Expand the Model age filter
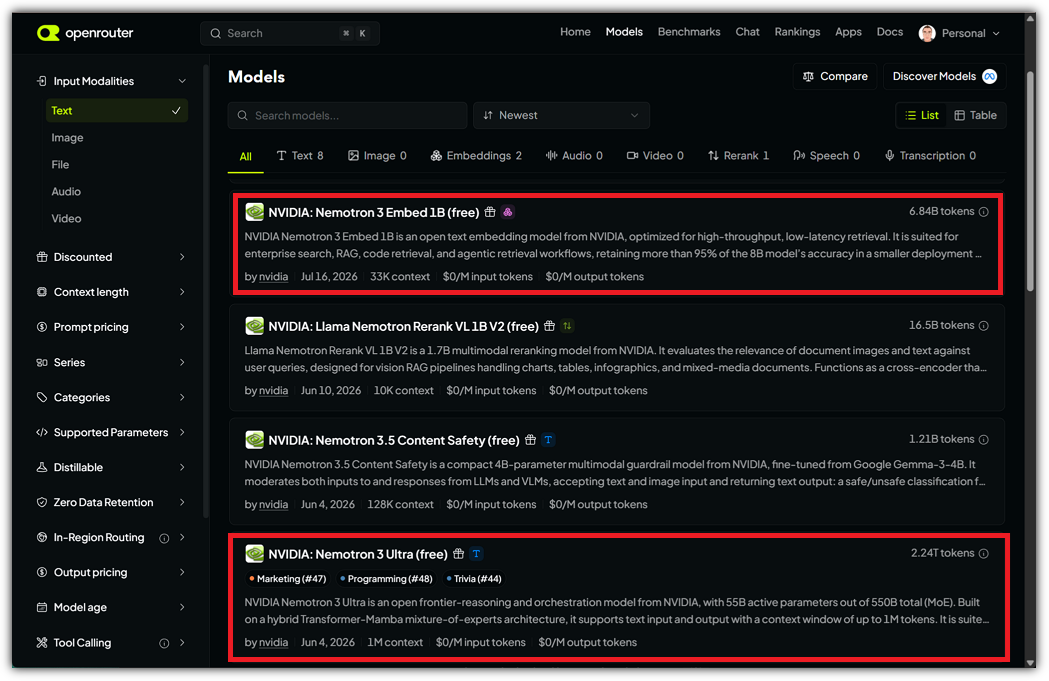 coord(182,607)
